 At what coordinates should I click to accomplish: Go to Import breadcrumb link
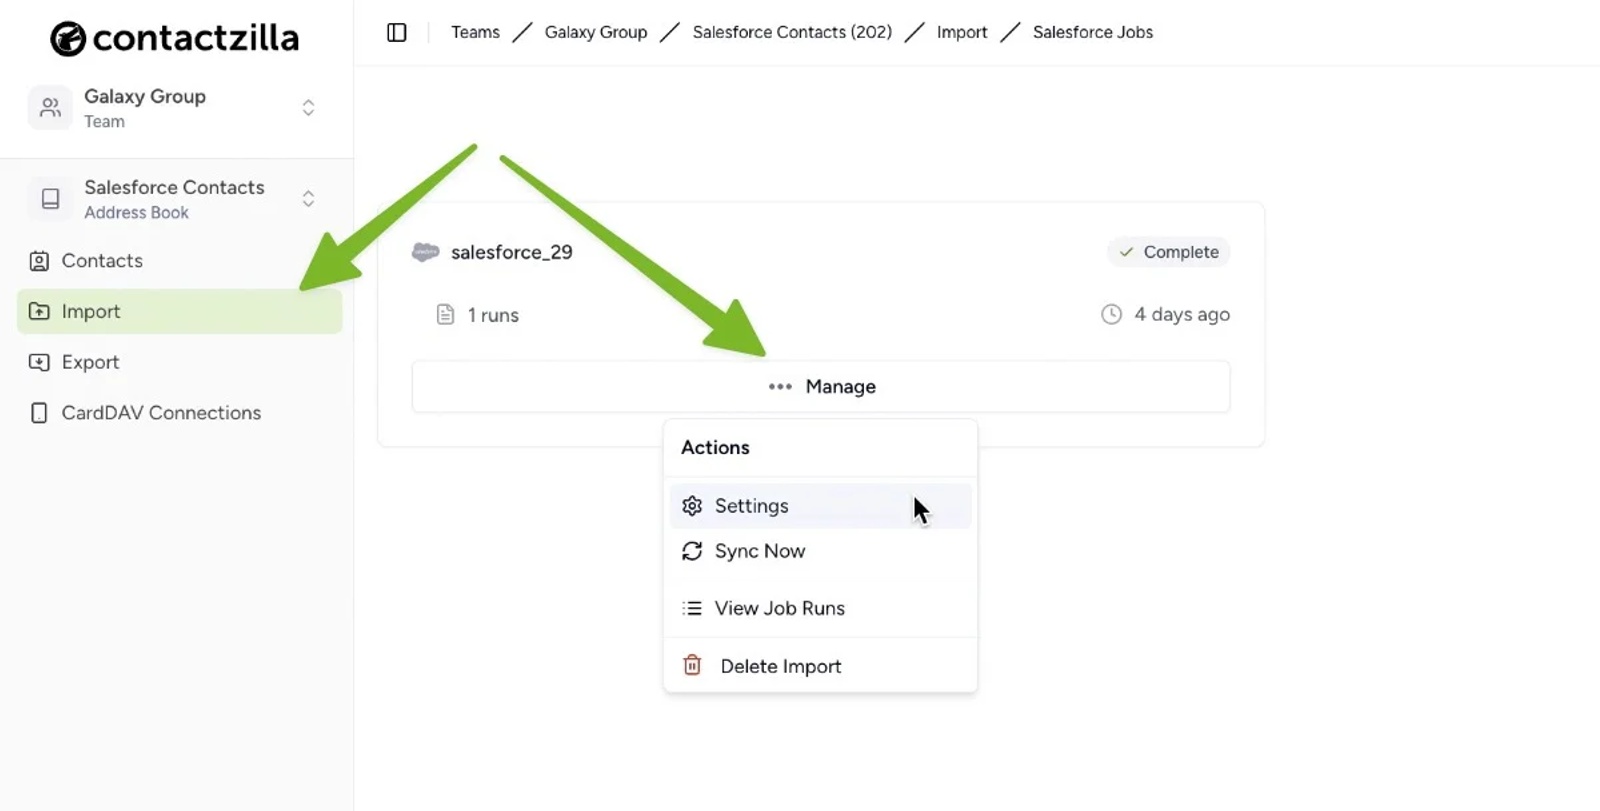tap(962, 32)
